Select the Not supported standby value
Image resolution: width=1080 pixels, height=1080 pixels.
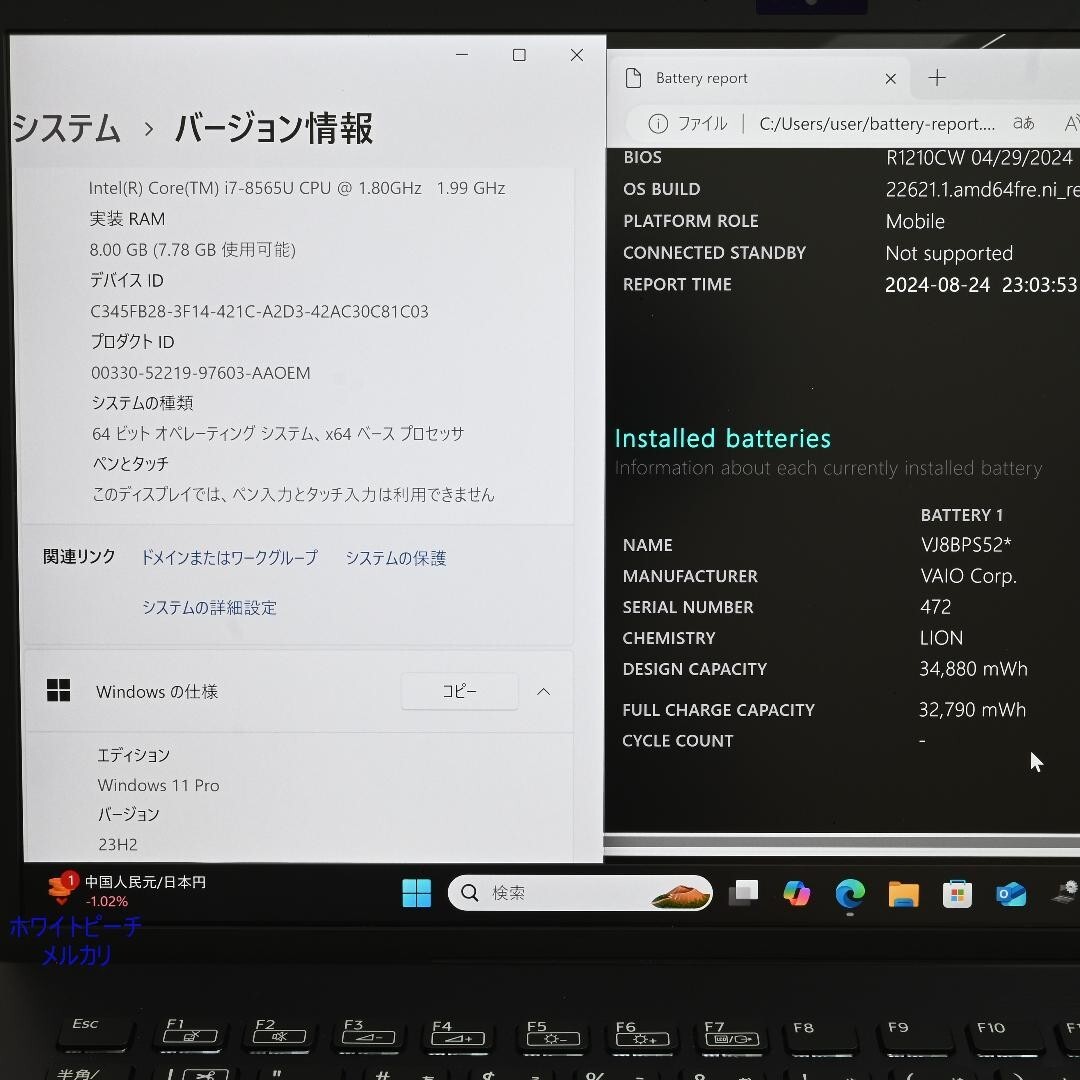(x=949, y=253)
